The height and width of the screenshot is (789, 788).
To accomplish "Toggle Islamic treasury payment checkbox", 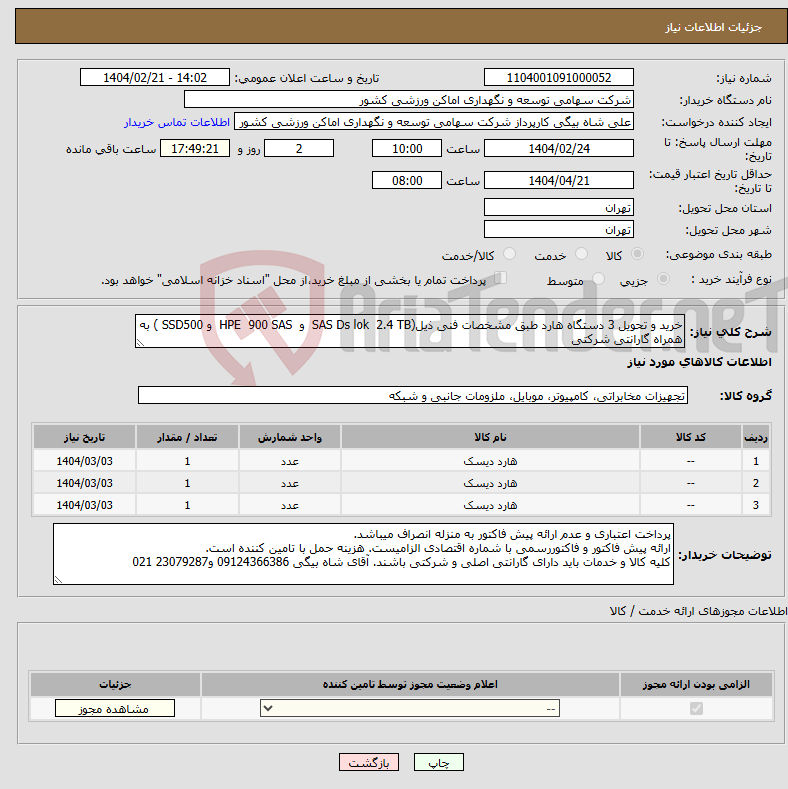I will coord(500,278).
